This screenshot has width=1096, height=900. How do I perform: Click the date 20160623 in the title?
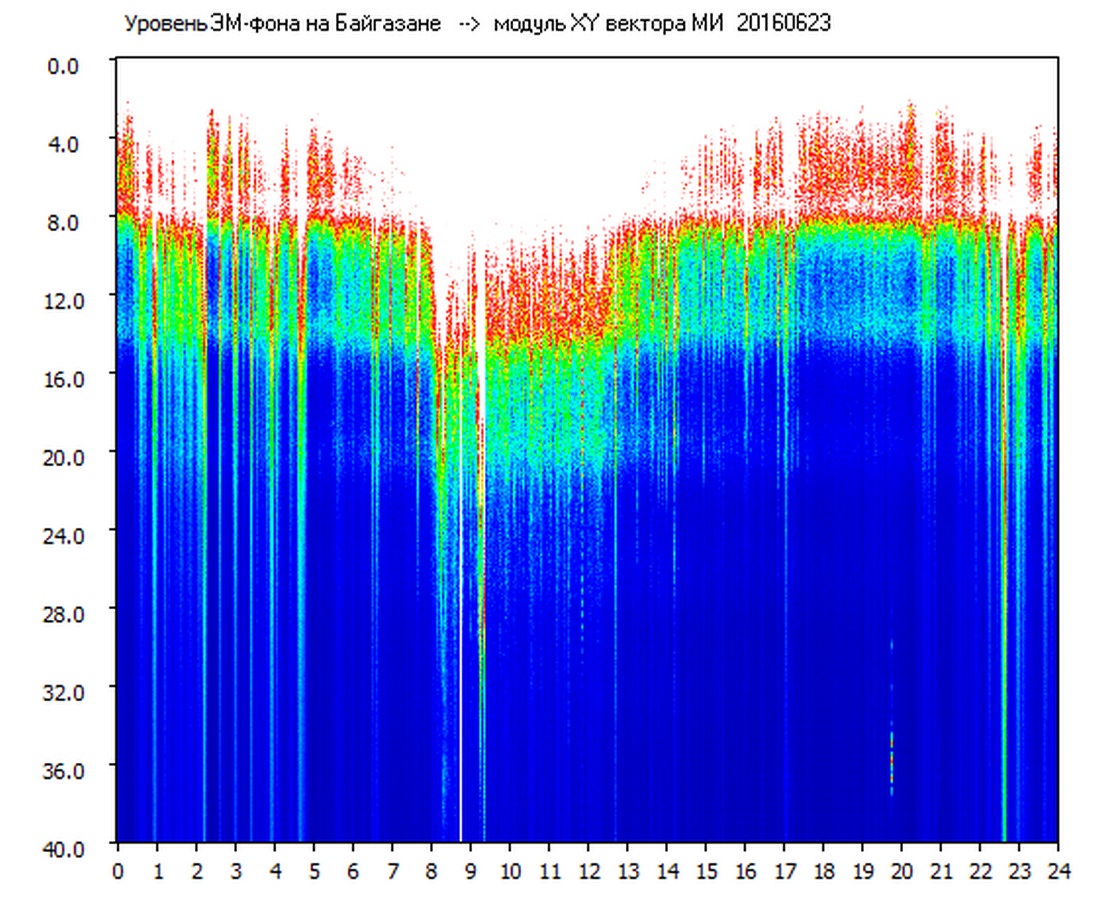(x=783, y=24)
